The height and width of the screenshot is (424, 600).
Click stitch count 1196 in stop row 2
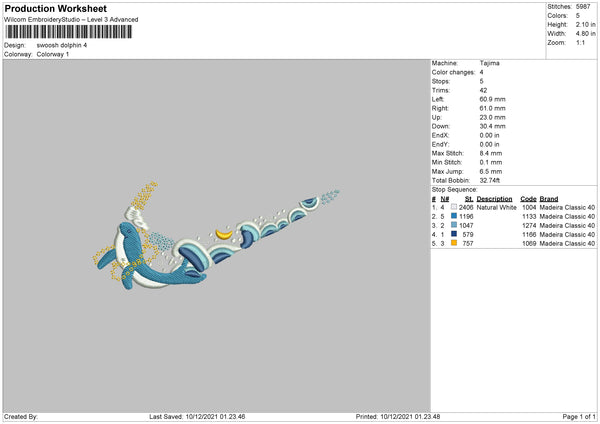(x=466, y=217)
